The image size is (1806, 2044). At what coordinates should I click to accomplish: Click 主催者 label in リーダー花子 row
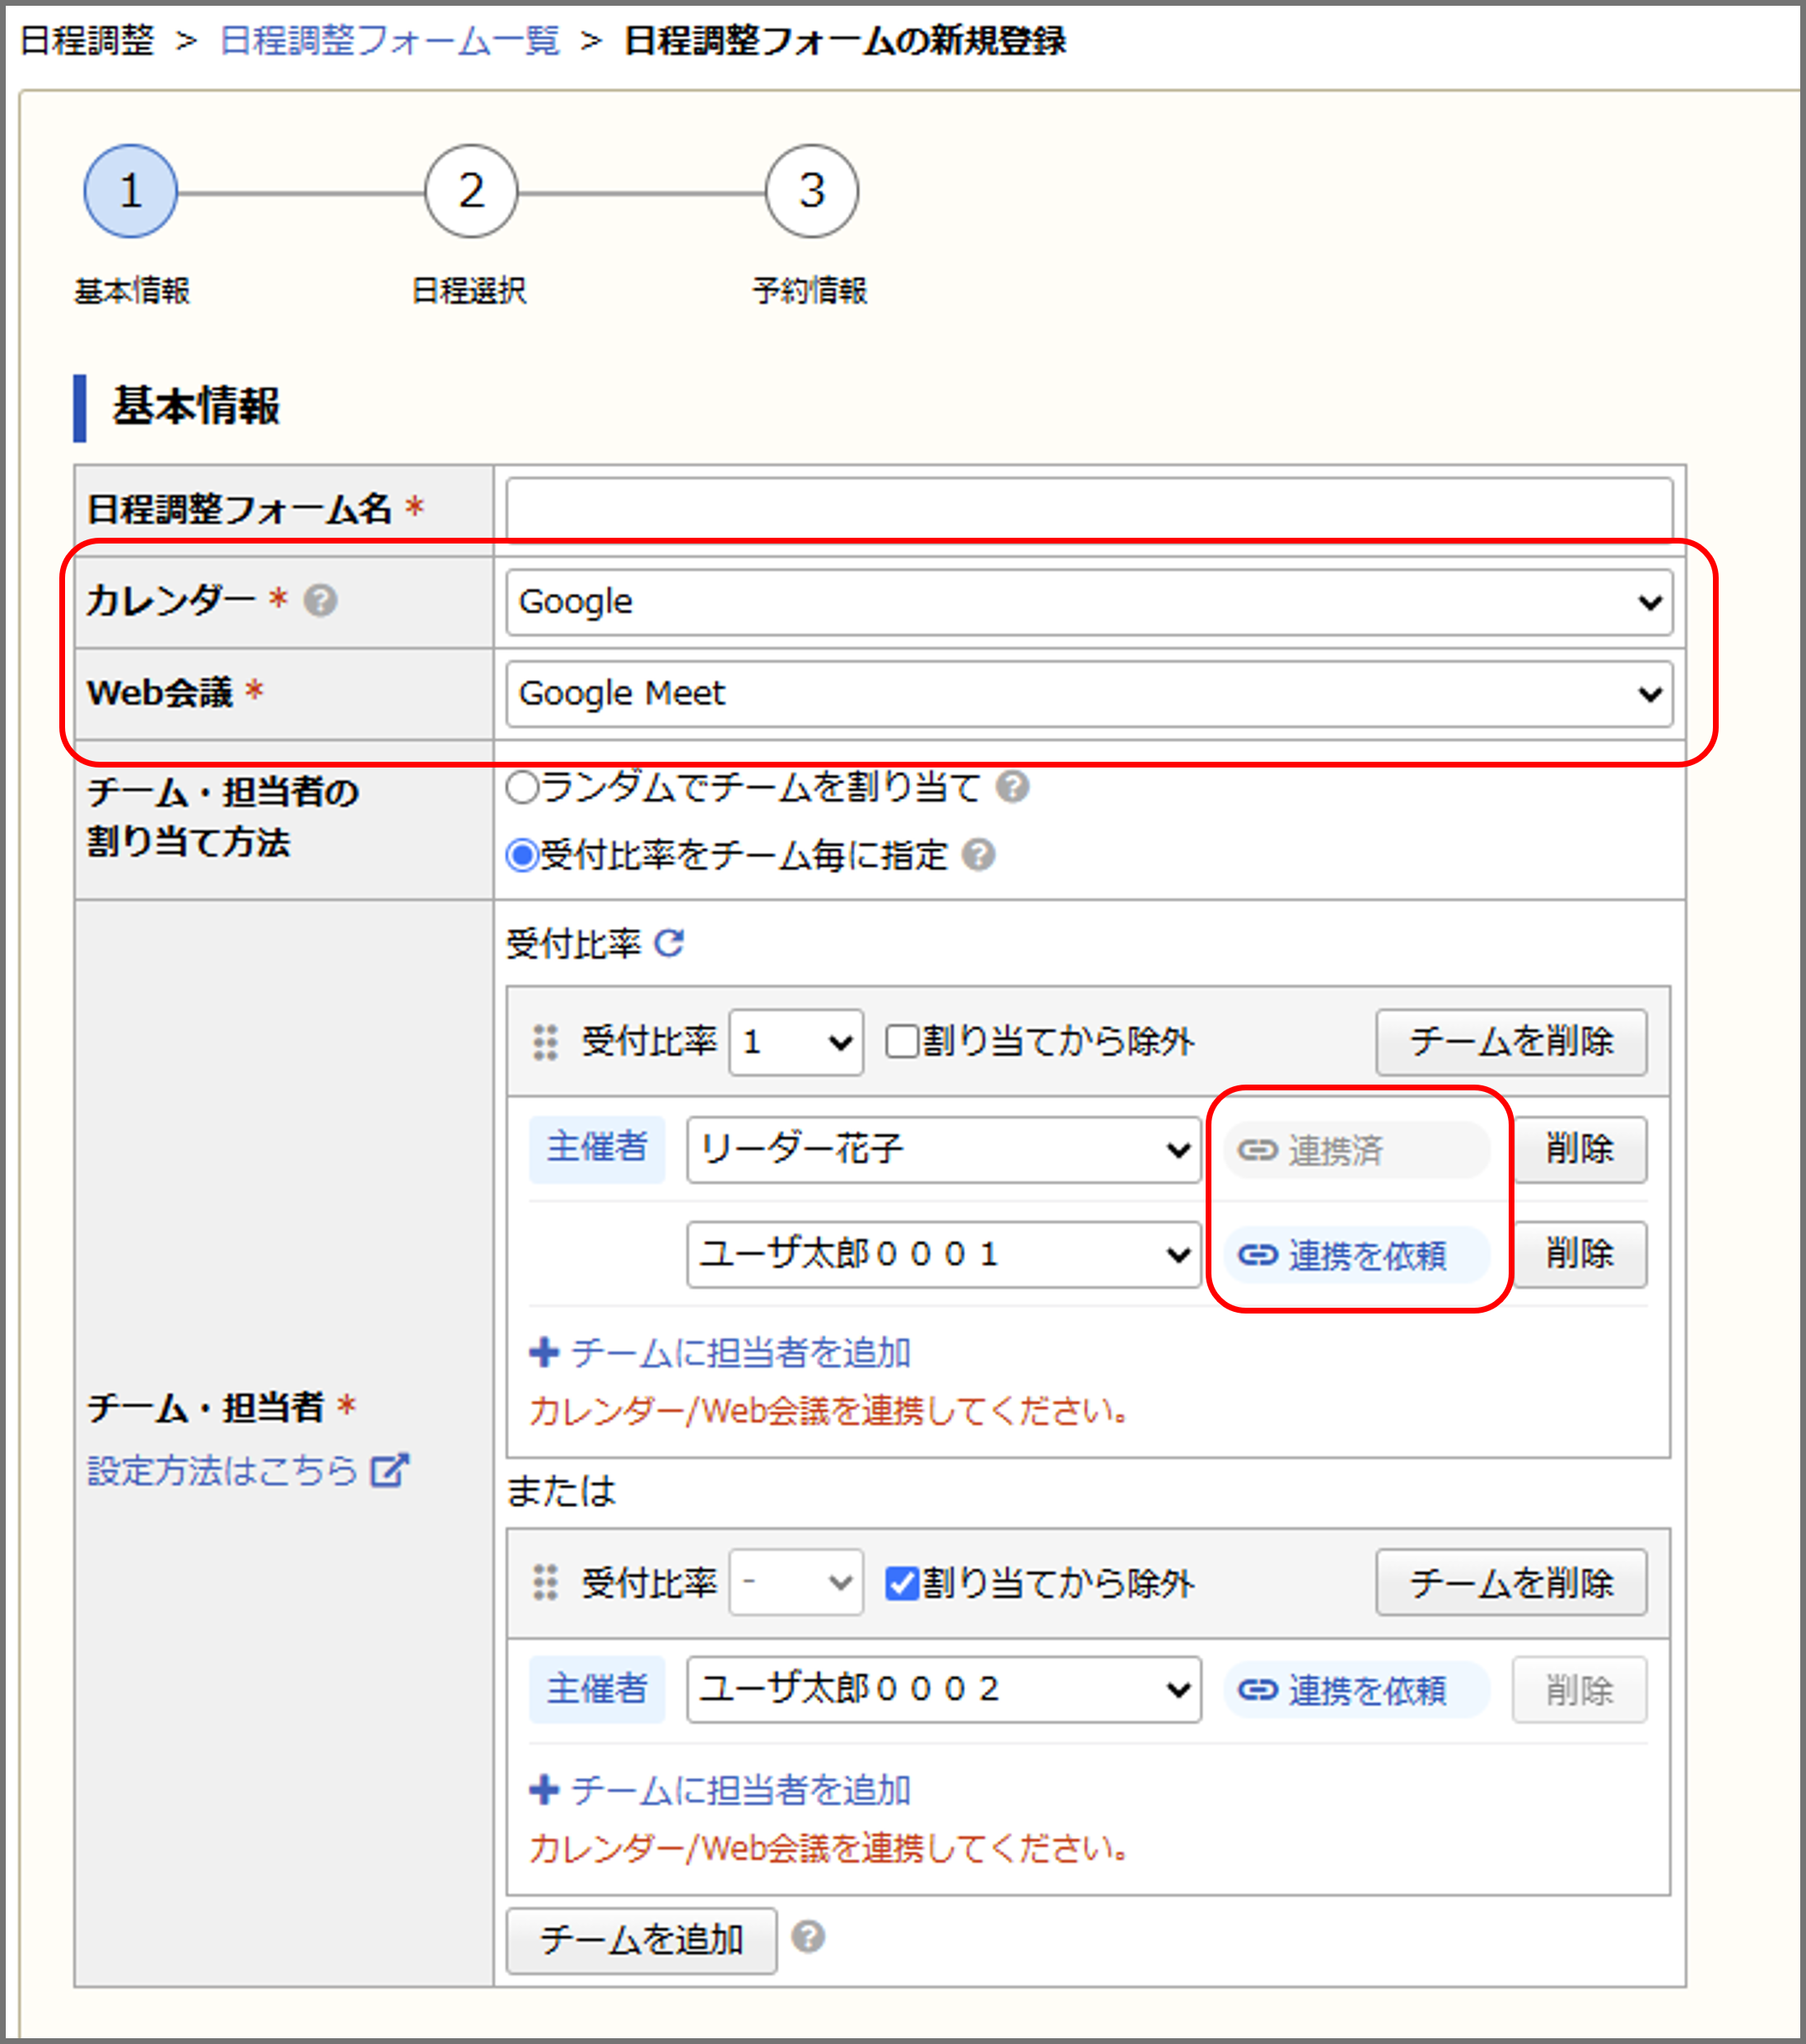click(x=597, y=1150)
